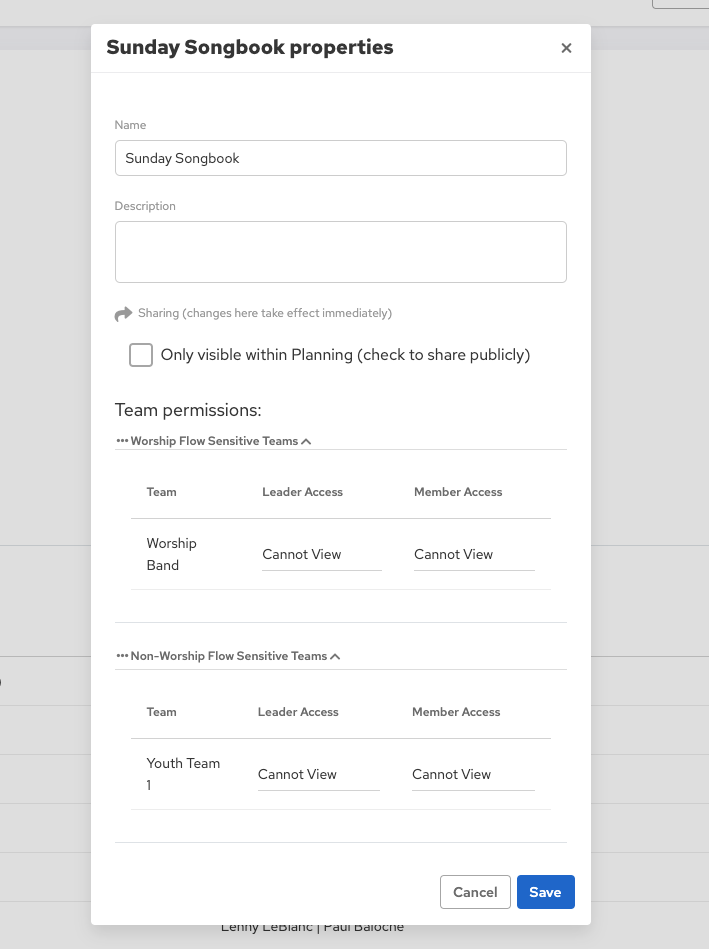Click the sharing arrow icon
The height and width of the screenshot is (949, 709).
(123, 313)
